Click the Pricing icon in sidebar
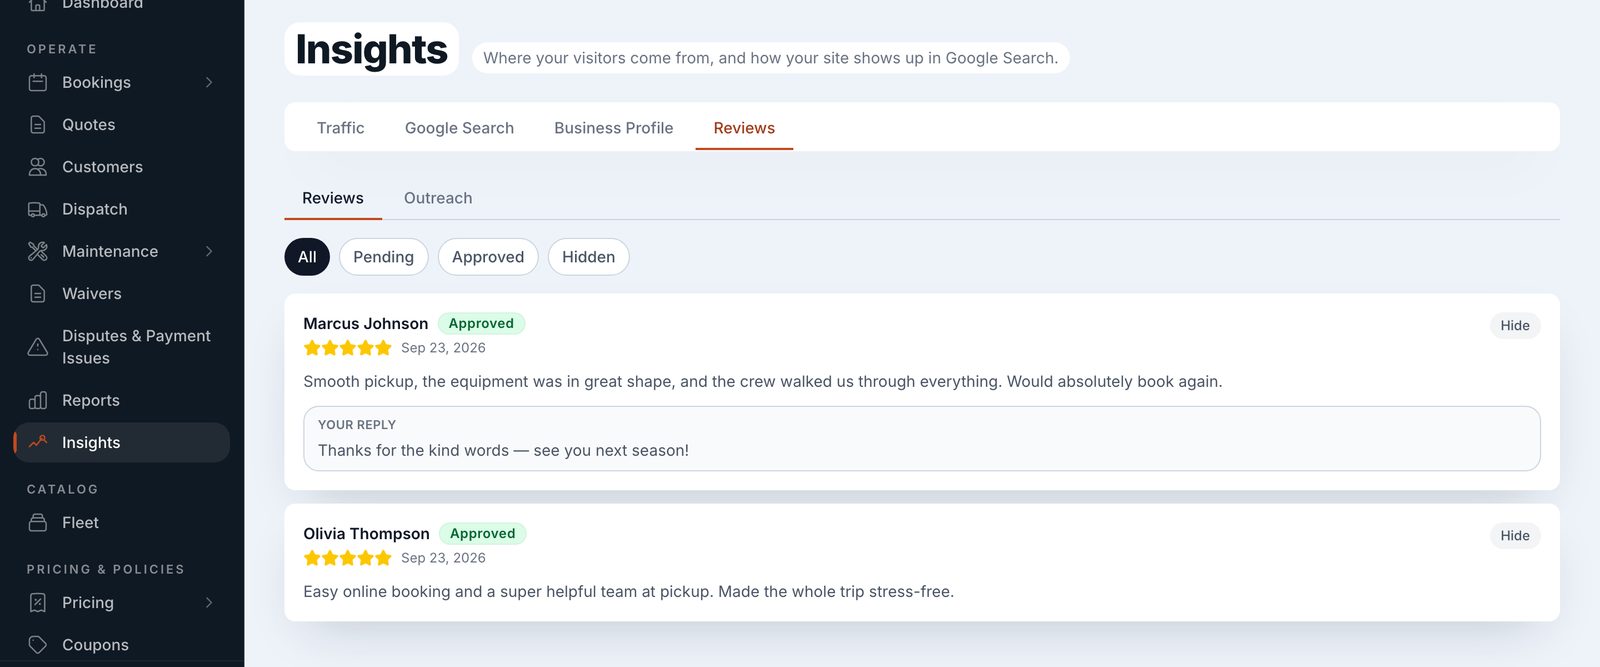The width and height of the screenshot is (1600, 667). tap(38, 602)
